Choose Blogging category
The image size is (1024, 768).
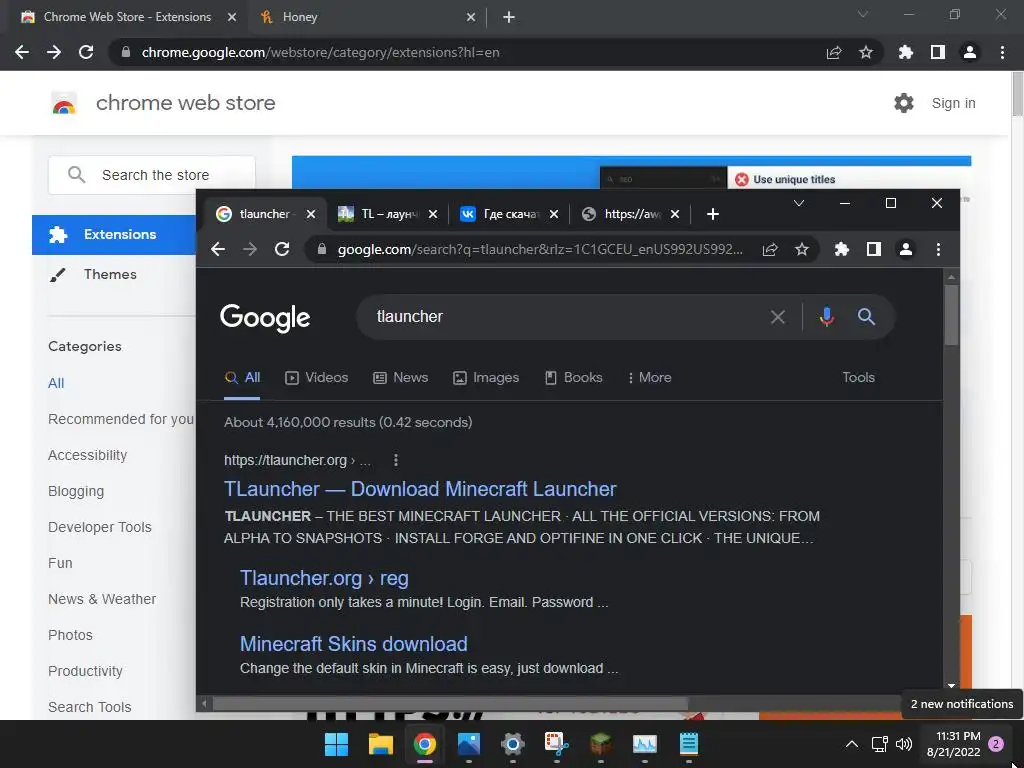[76, 491]
